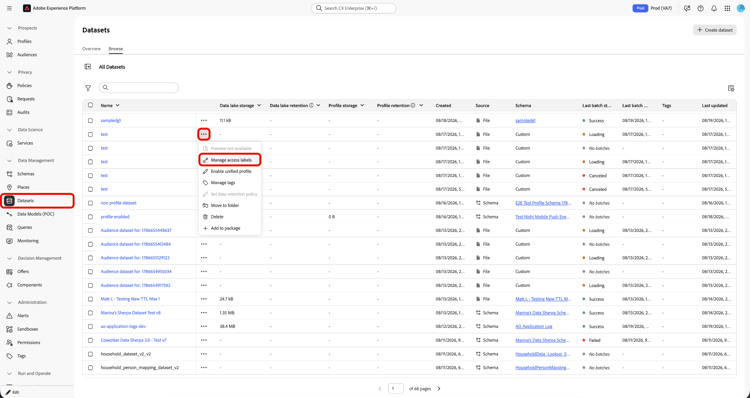The image size is (750, 398).
Task: Open Places in sidebar
Action: [23, 188]
